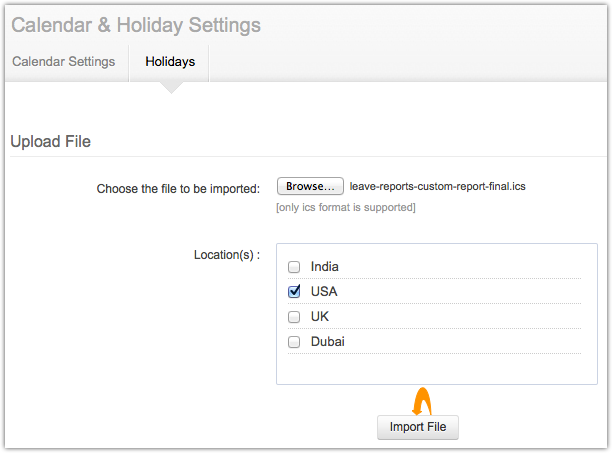Click the pointer triangle beneath Holidays tab
This screenshot has height=453, width=612.
(x=170, y=88)
